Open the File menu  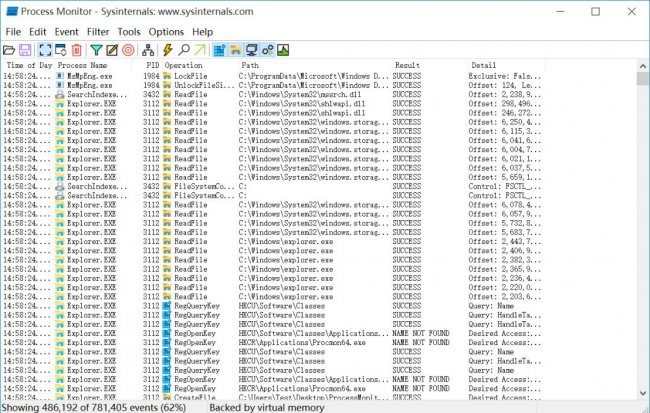(x=13, y=32)
